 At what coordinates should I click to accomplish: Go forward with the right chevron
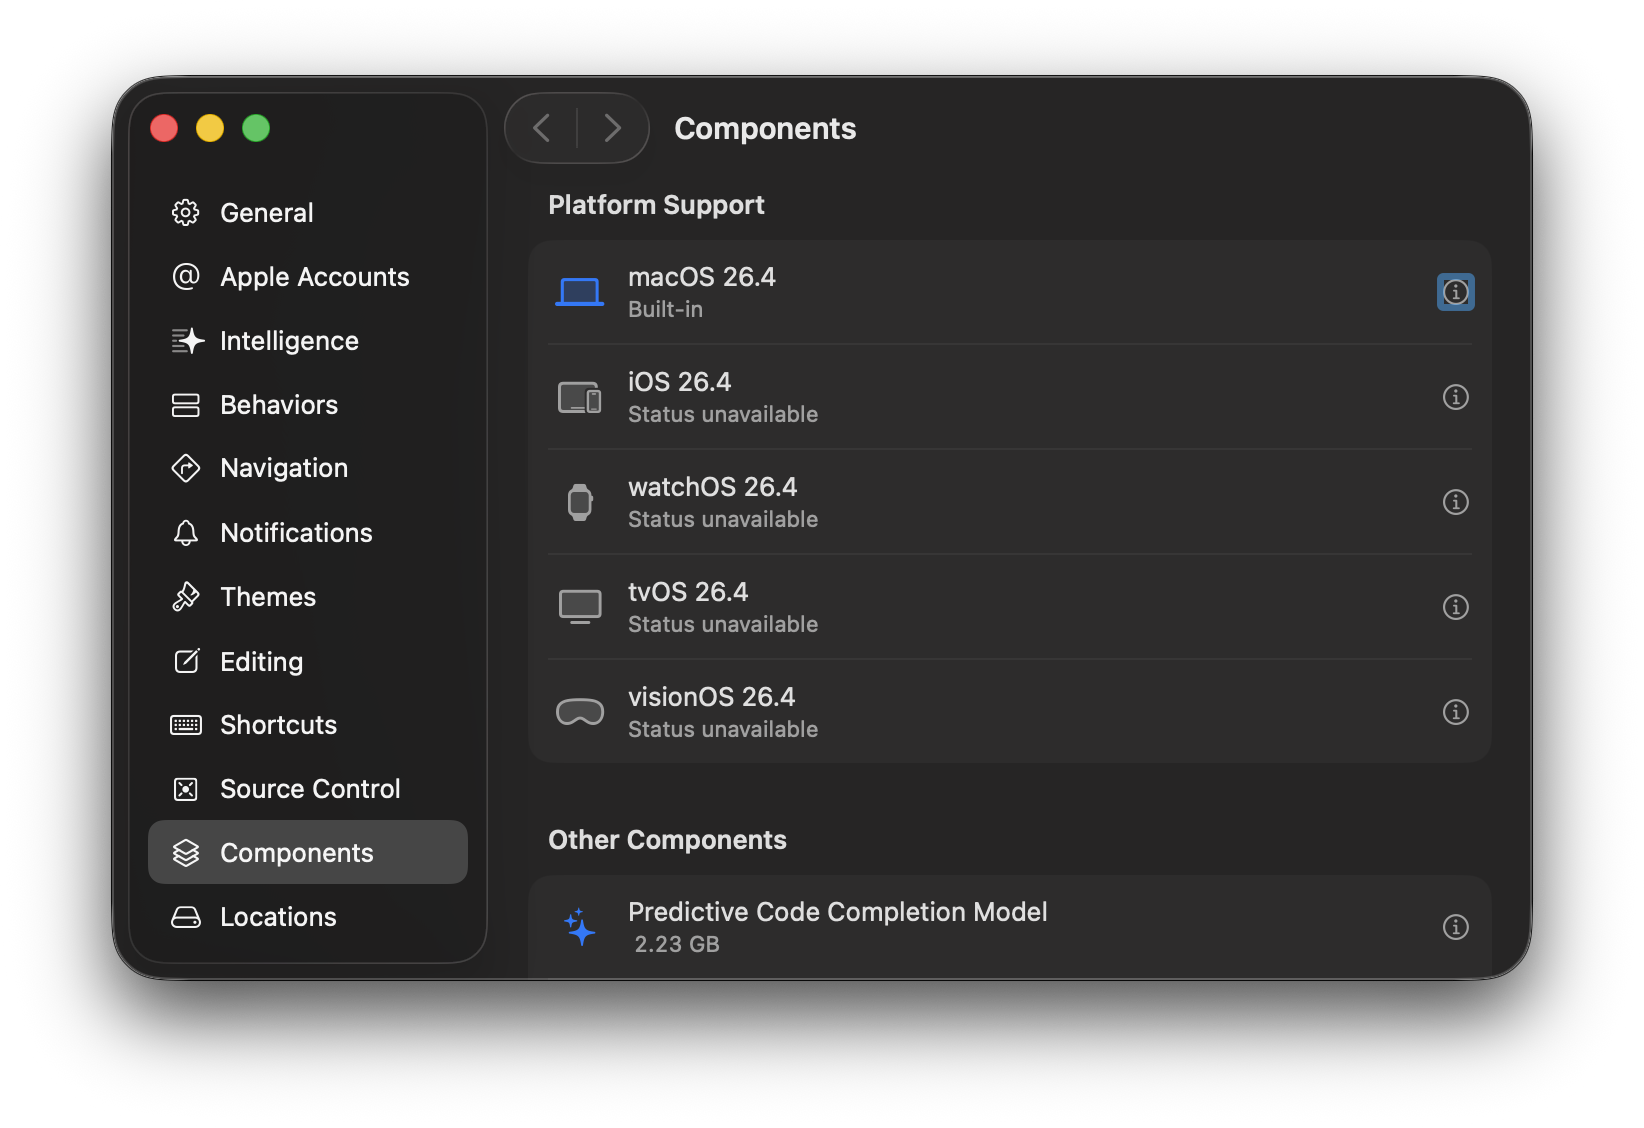[613, 128]
